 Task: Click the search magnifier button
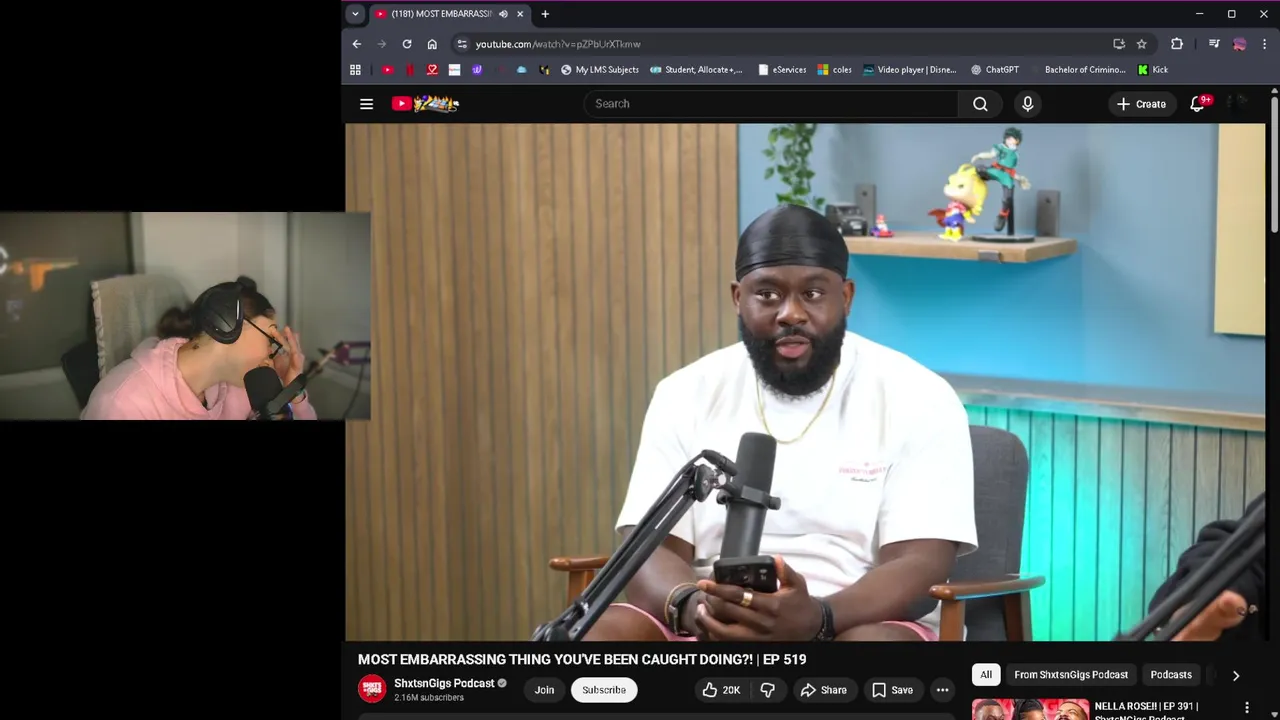click(x=980, y=104)
